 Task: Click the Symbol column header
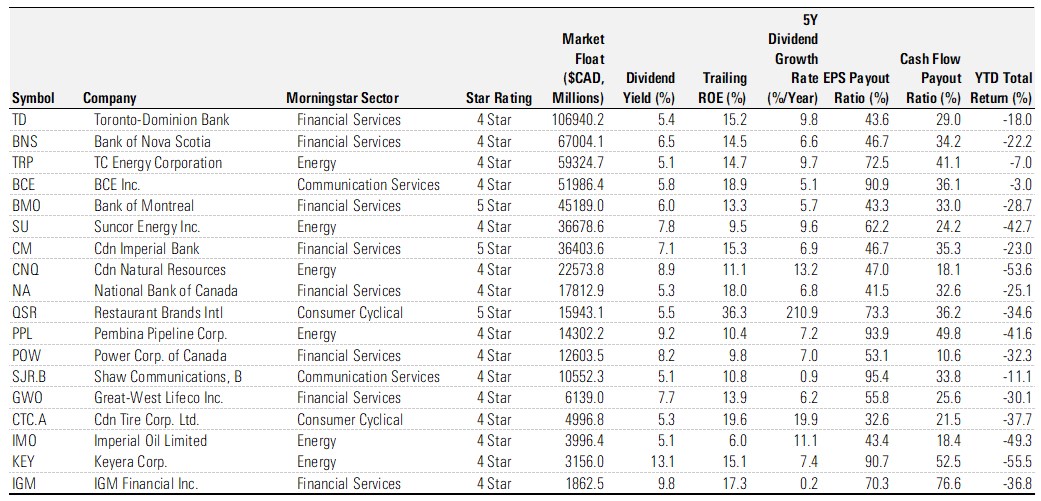pyautogui.click(x=33, y=98)
